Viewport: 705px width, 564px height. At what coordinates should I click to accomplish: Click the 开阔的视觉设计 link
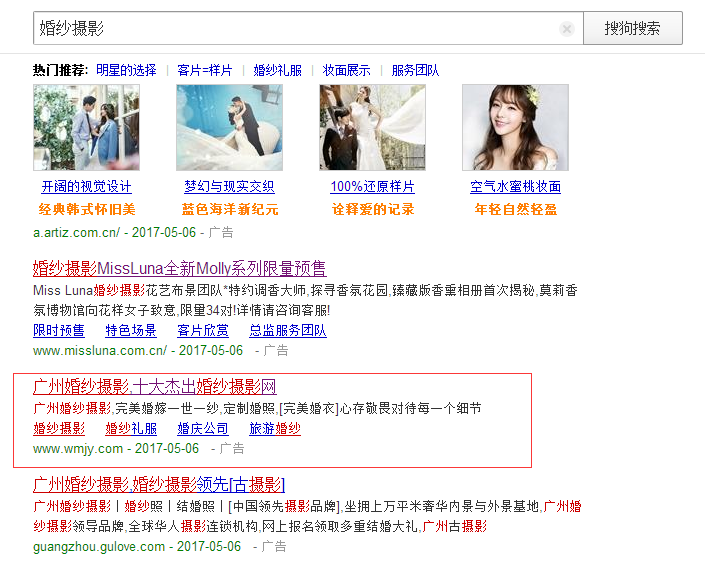click(x=86, y=187)
